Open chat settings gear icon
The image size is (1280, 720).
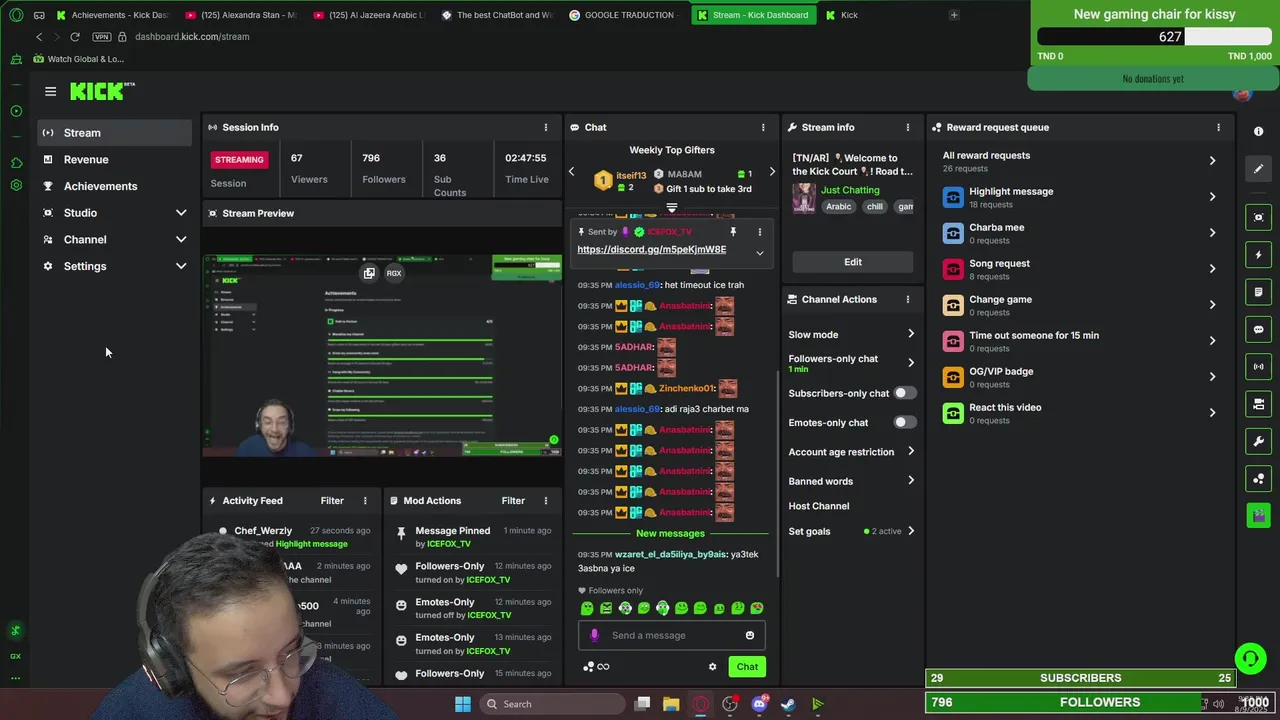click(712, 667)
